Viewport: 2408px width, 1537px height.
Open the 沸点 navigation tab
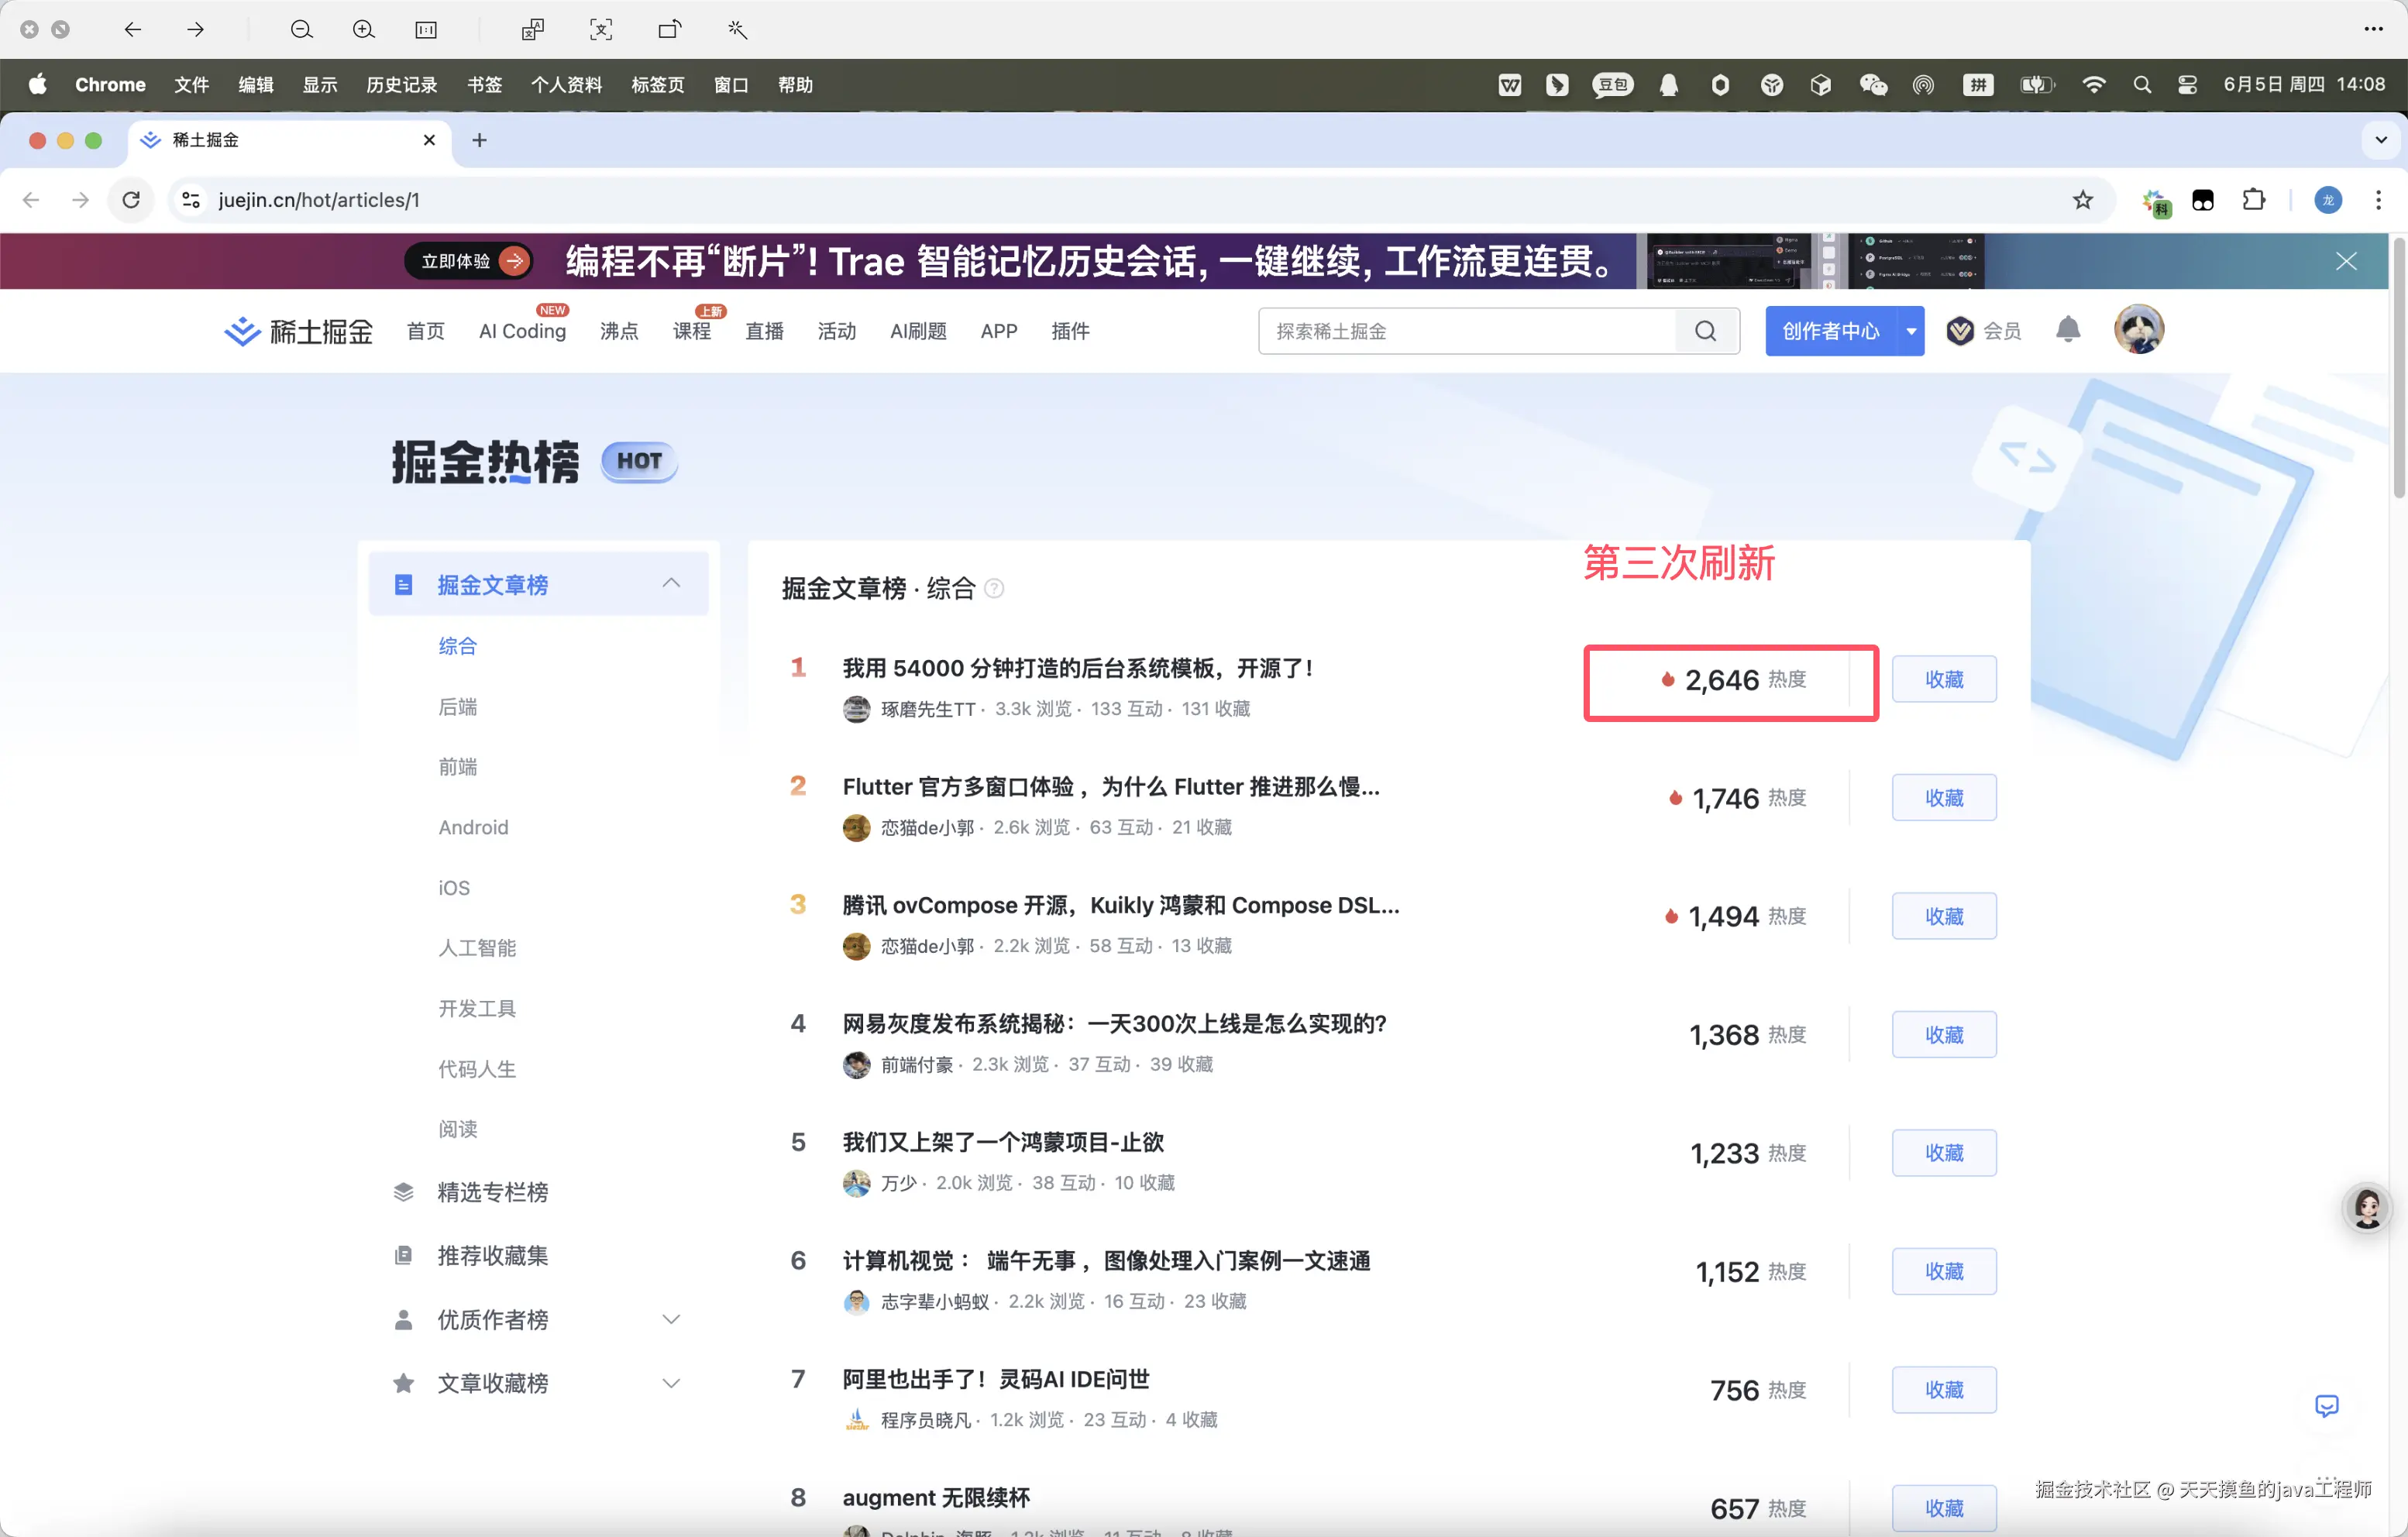coord(618,331)
